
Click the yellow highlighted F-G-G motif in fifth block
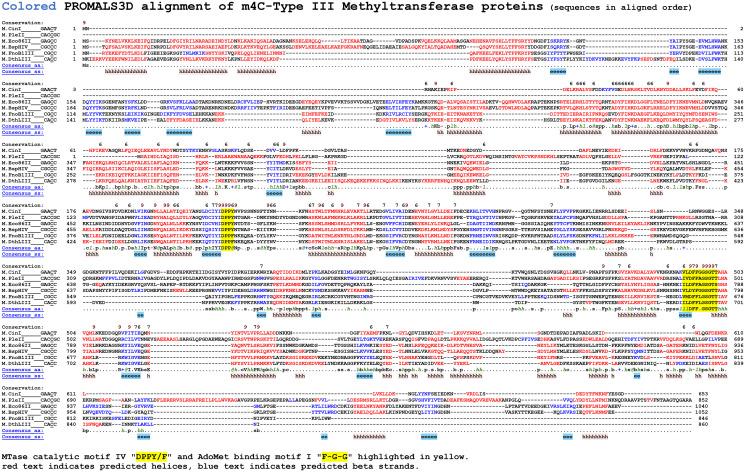point(699,290)
